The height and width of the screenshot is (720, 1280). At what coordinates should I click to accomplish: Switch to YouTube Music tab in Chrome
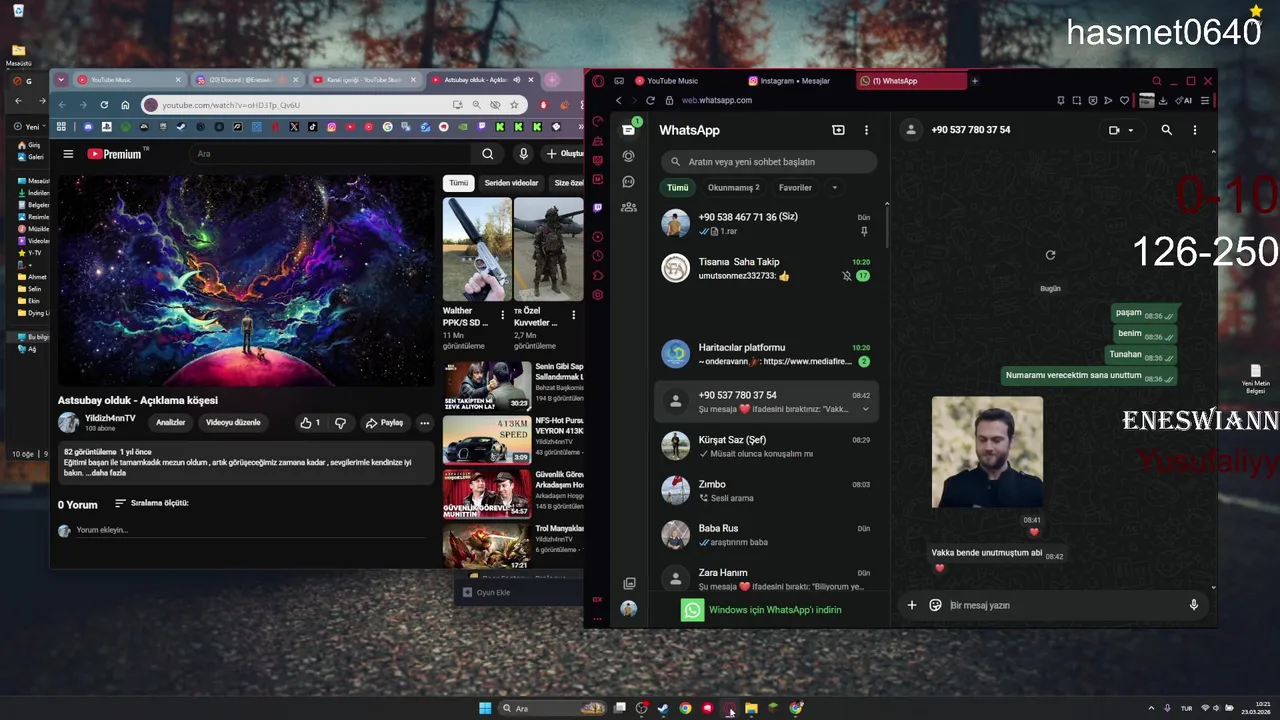point(130,80)
